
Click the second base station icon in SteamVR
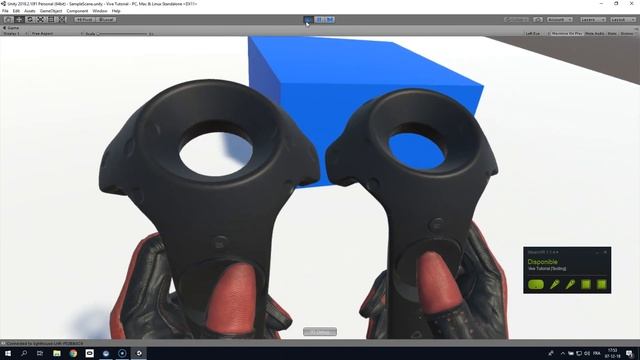click(x=601, y=284)
